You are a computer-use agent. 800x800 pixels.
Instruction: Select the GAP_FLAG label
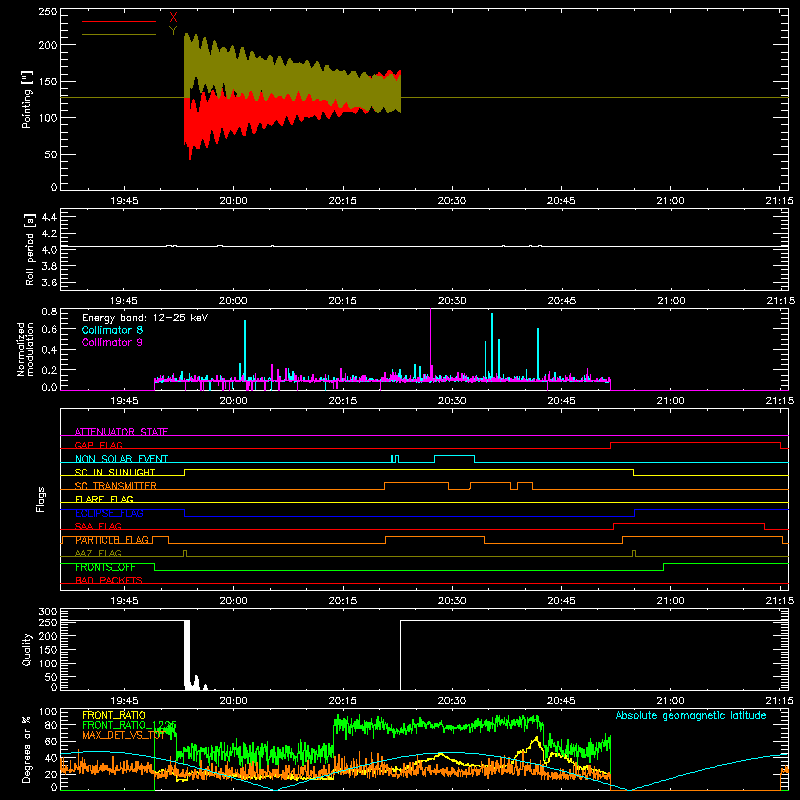pos(98,445)
